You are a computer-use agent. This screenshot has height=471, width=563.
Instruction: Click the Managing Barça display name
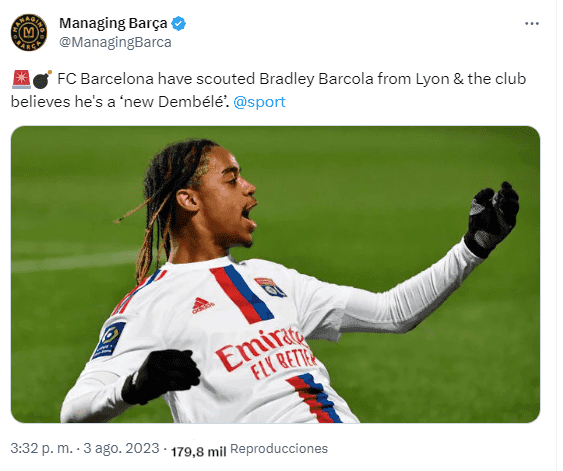point(113,23)
